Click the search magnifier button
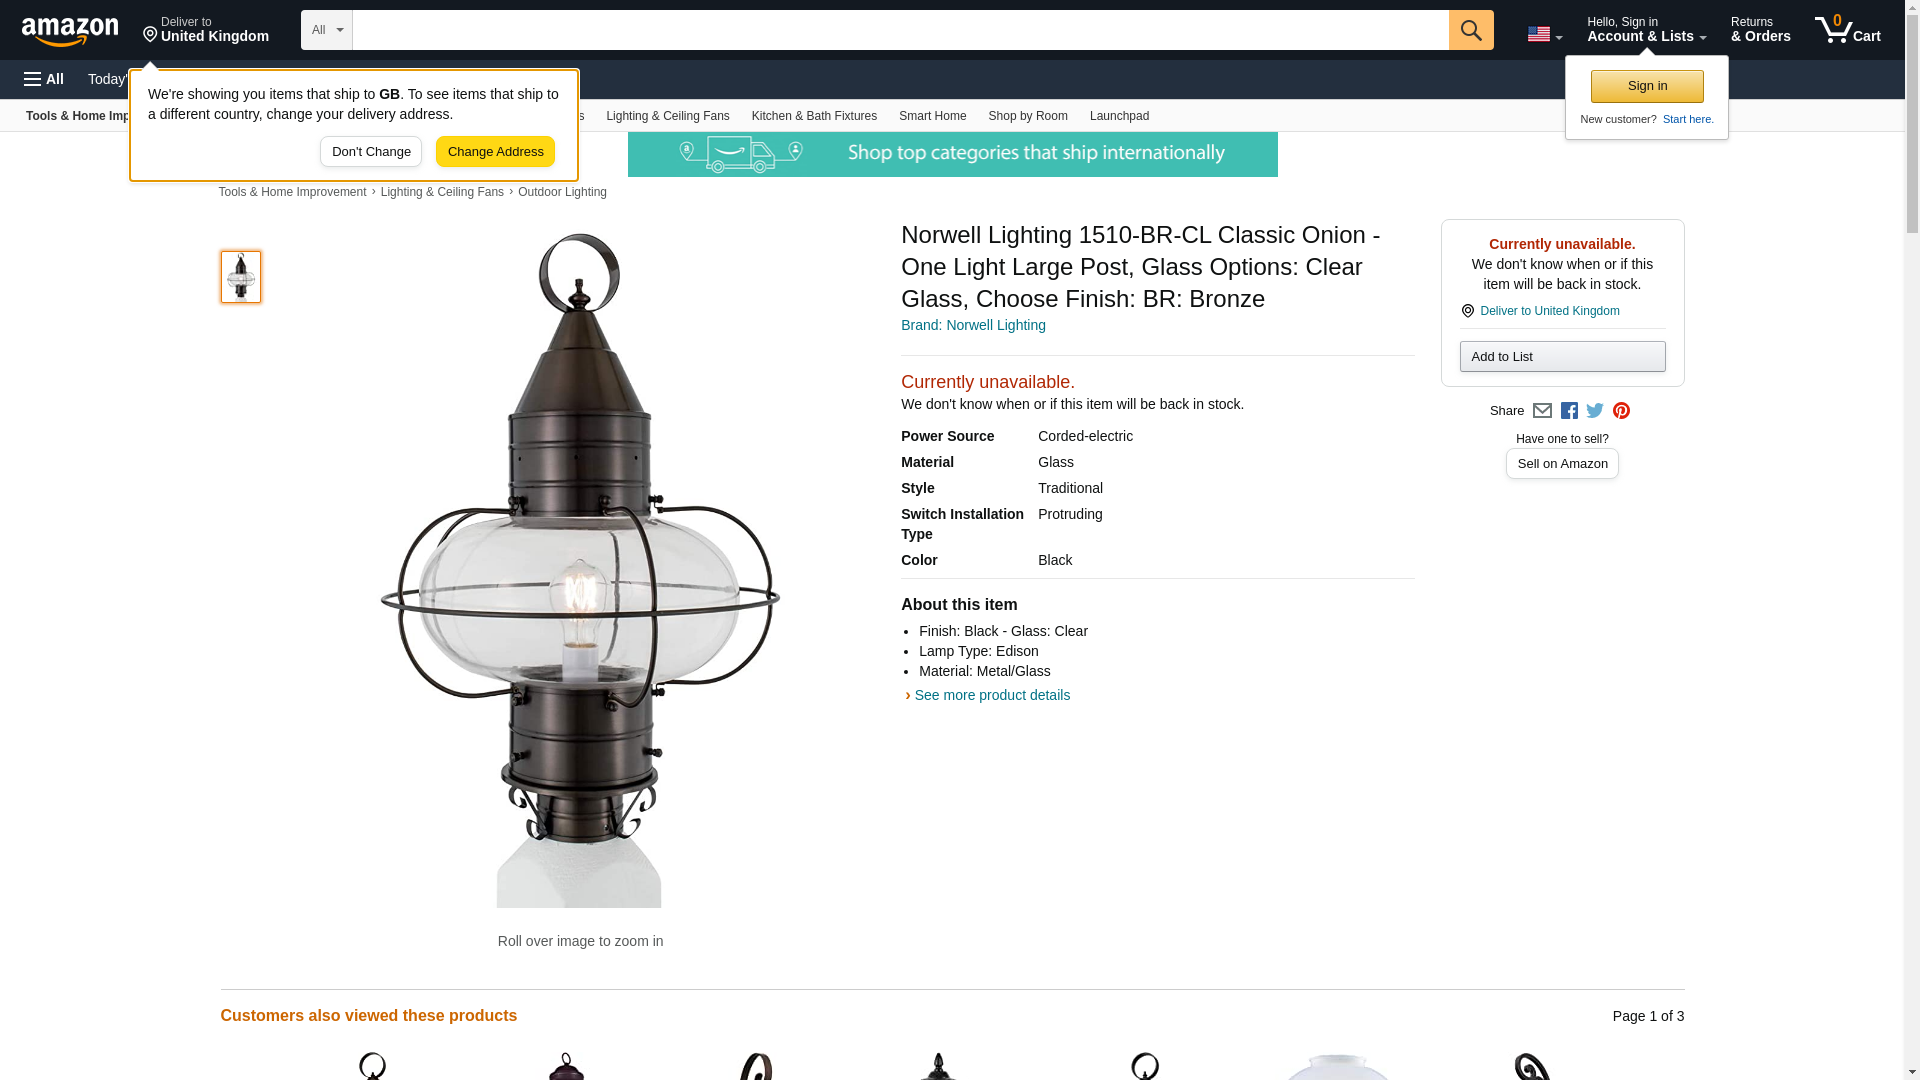Screen dimensions: 1920x1080 (1471, 30)
